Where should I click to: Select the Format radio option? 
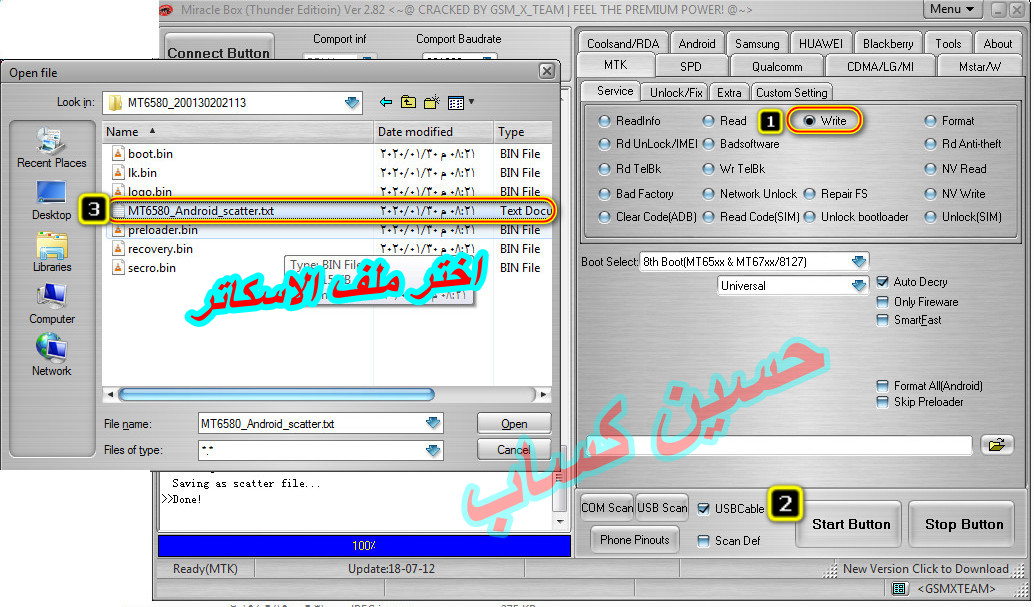930,121
